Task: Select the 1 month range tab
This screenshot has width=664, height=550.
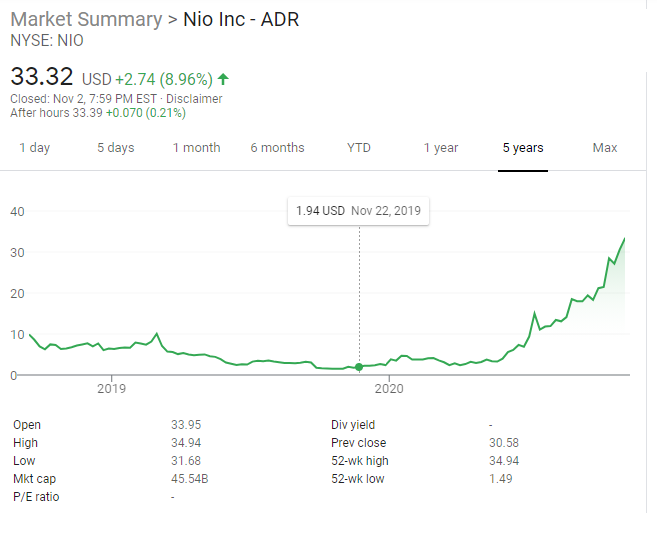Action: [196, 148]
